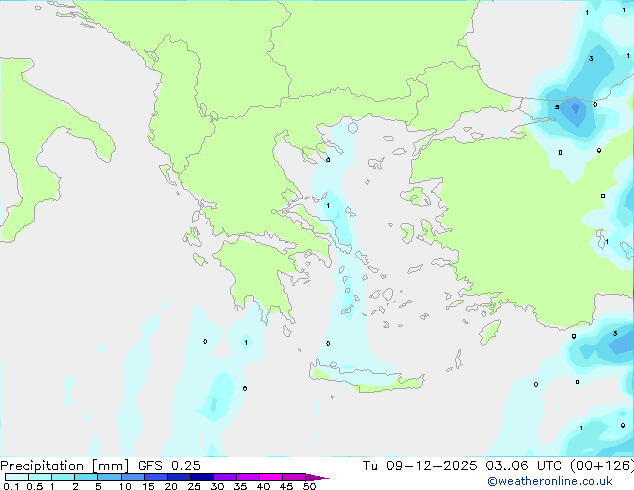Click the 40–45 mm magenta legend swatch
The height and width of the screenshot is (490, 634).
coord(271,477)
